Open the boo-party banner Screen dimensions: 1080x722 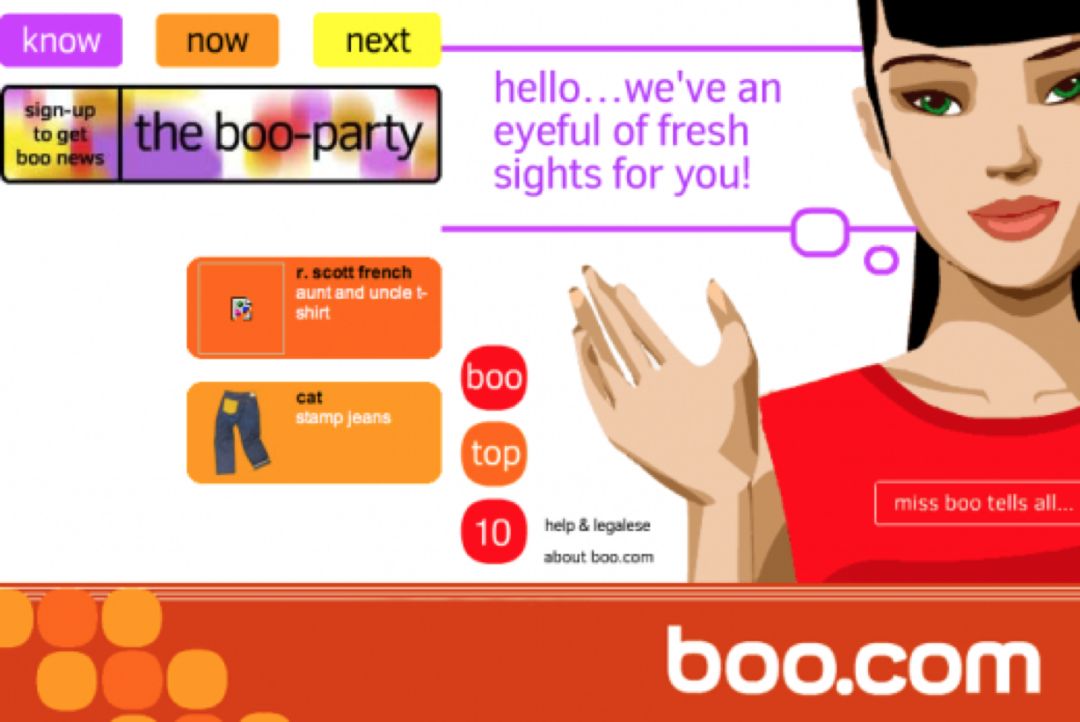(280, 134)
